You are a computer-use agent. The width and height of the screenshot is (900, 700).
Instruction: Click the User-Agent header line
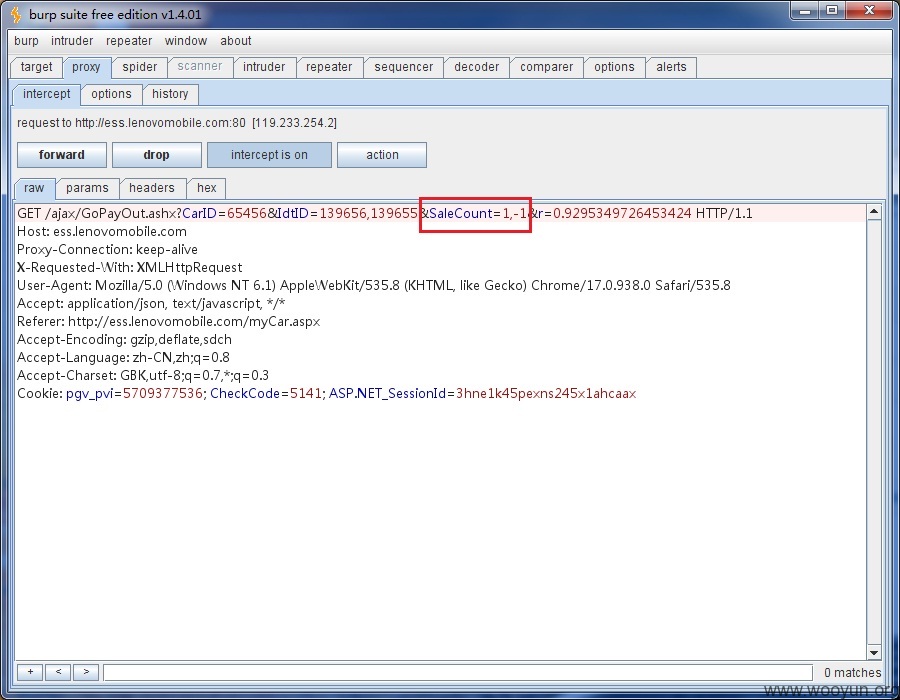(374, 286)
